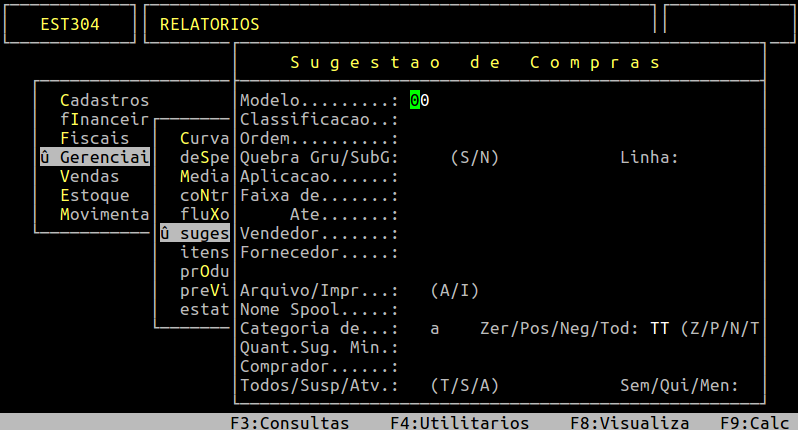Click the Zer/Pos/Neg/Tod TT value
The height and width of the screenshot is (430, 798).
tap(660, 329)
